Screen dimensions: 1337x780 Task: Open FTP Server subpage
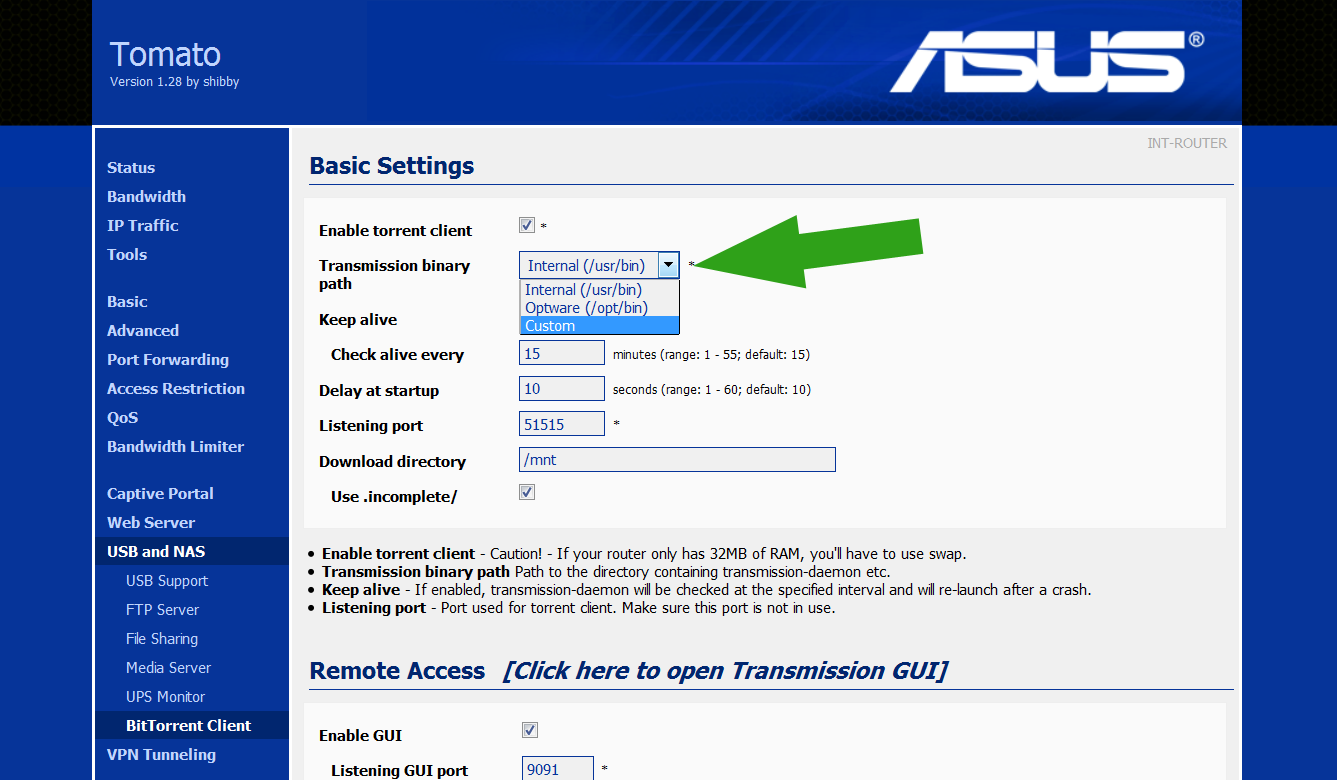tap(162, 610)
